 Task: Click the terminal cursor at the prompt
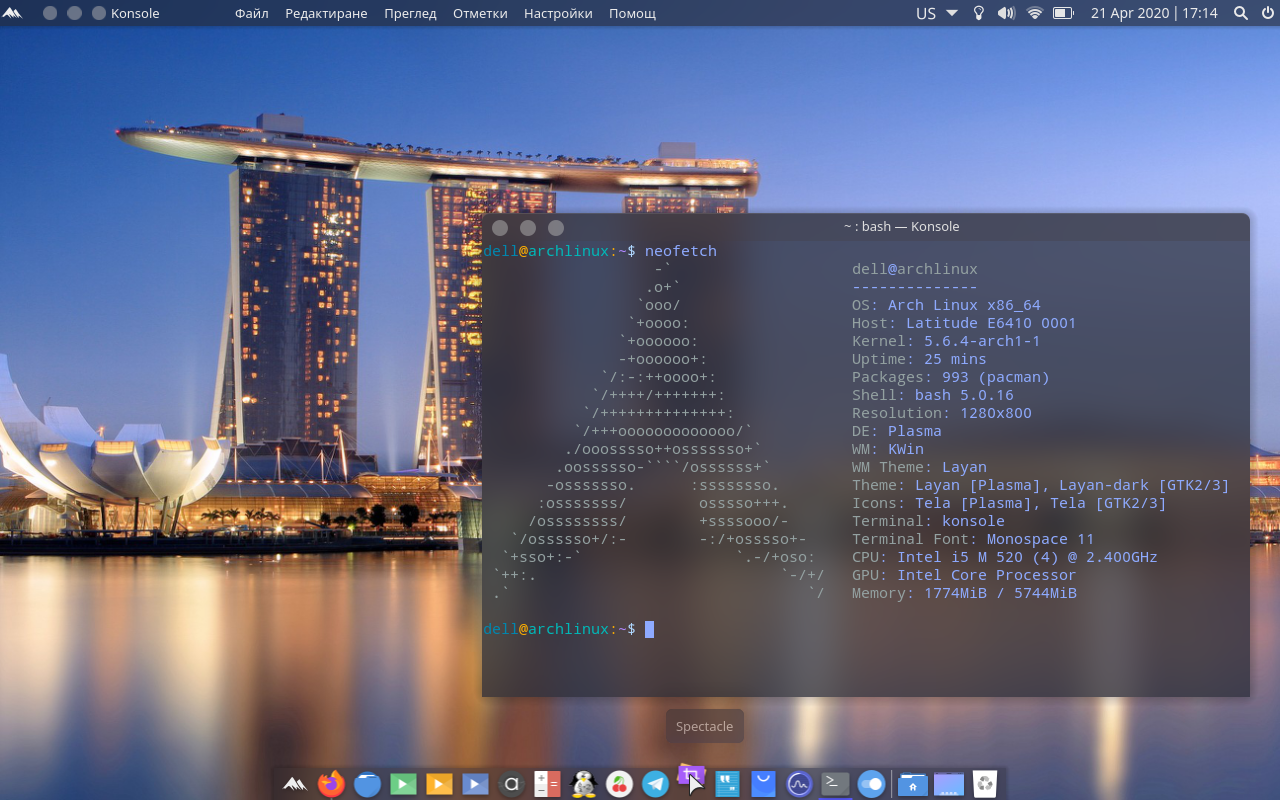649,629
